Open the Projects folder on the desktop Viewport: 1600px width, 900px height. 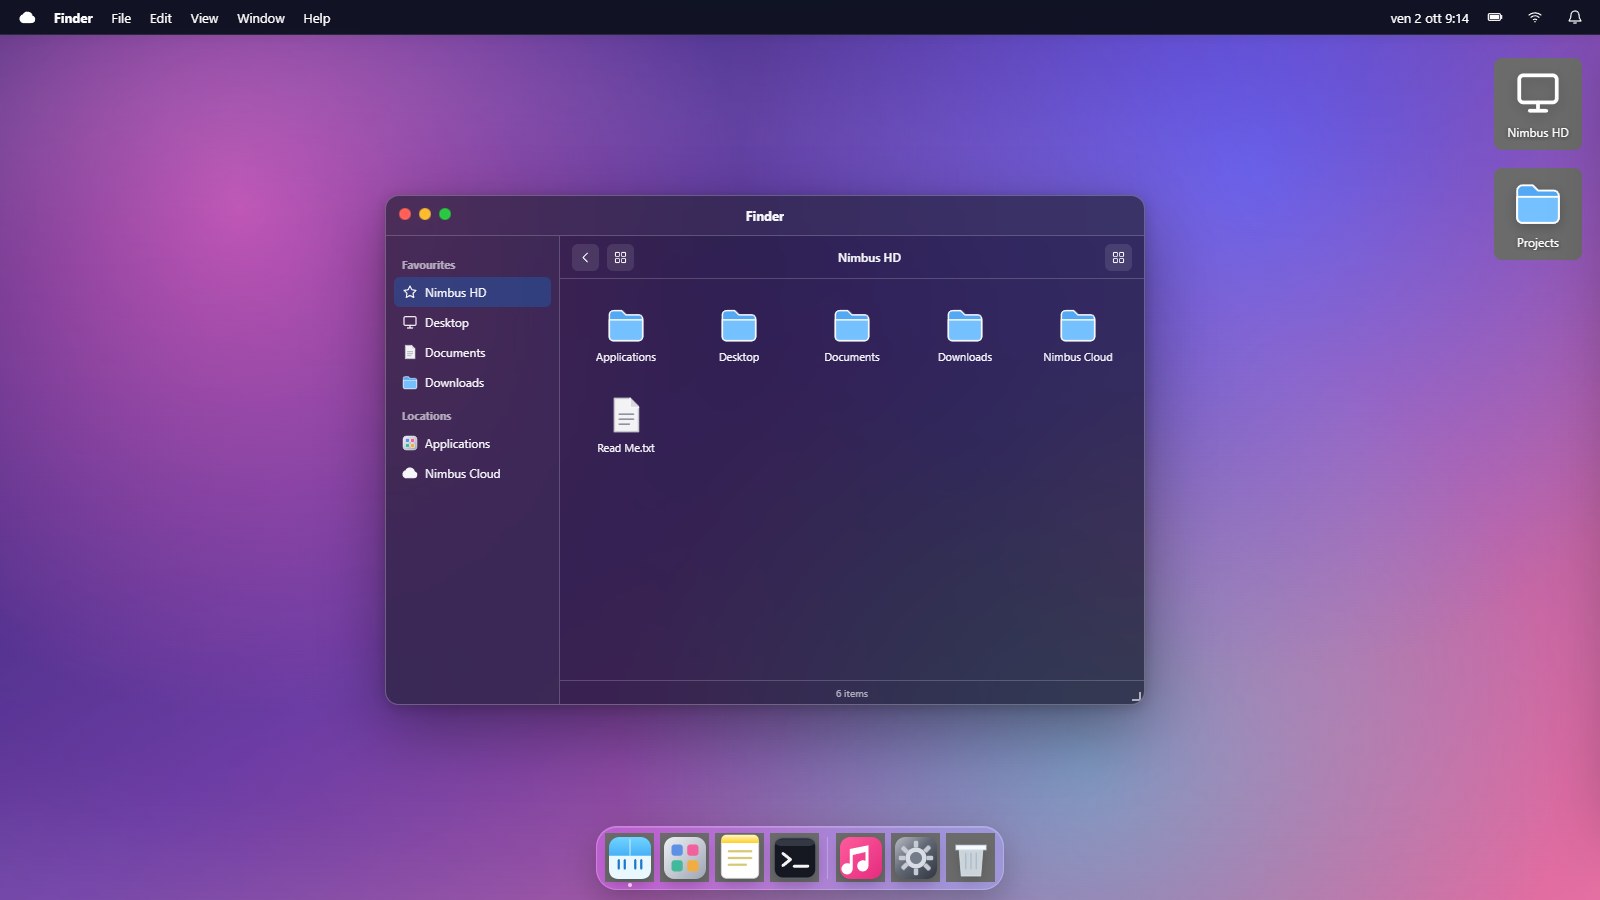(1538, 214)
